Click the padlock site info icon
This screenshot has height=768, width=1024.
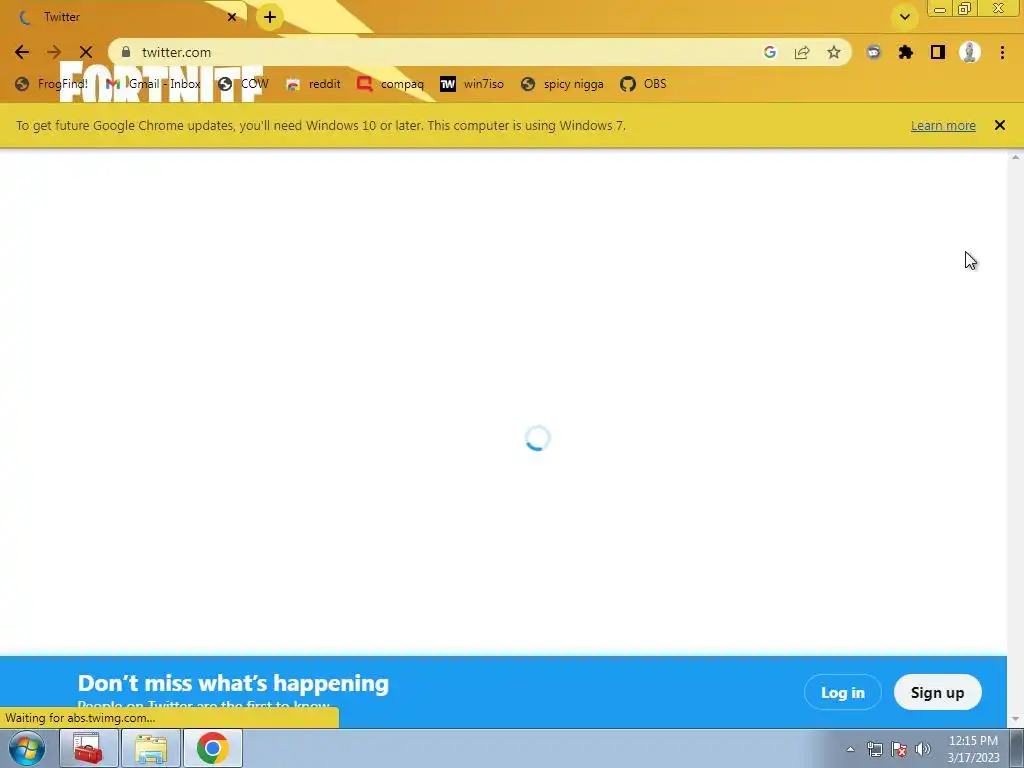pos(126,52)
